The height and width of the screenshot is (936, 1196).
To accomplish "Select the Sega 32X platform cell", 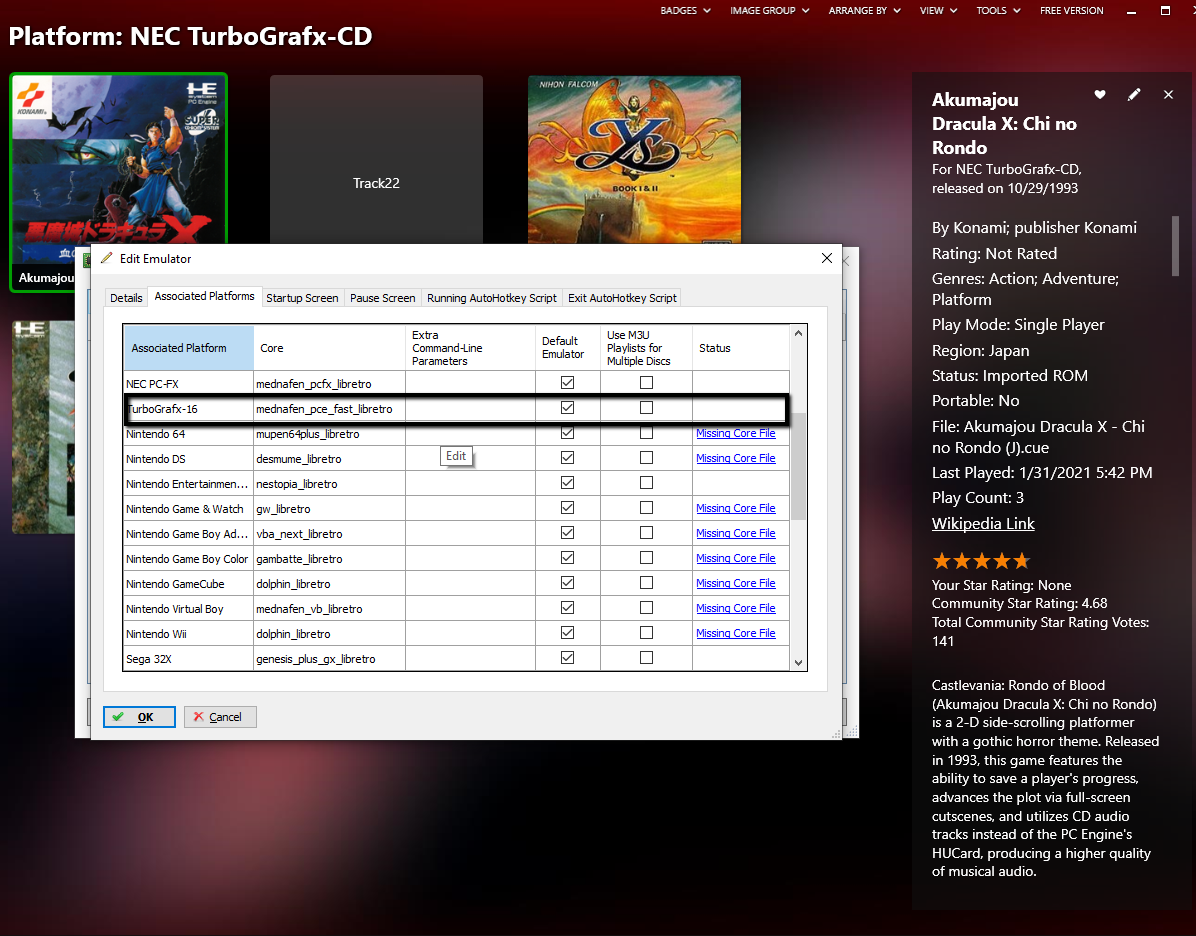I will pos(188,659).
